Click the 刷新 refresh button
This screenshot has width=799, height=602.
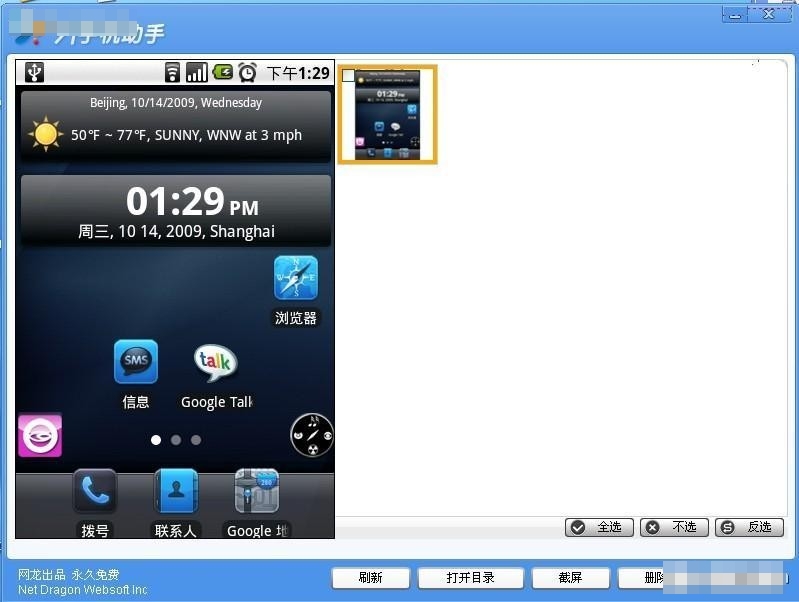pyautogui.click(x=370, y=578)
